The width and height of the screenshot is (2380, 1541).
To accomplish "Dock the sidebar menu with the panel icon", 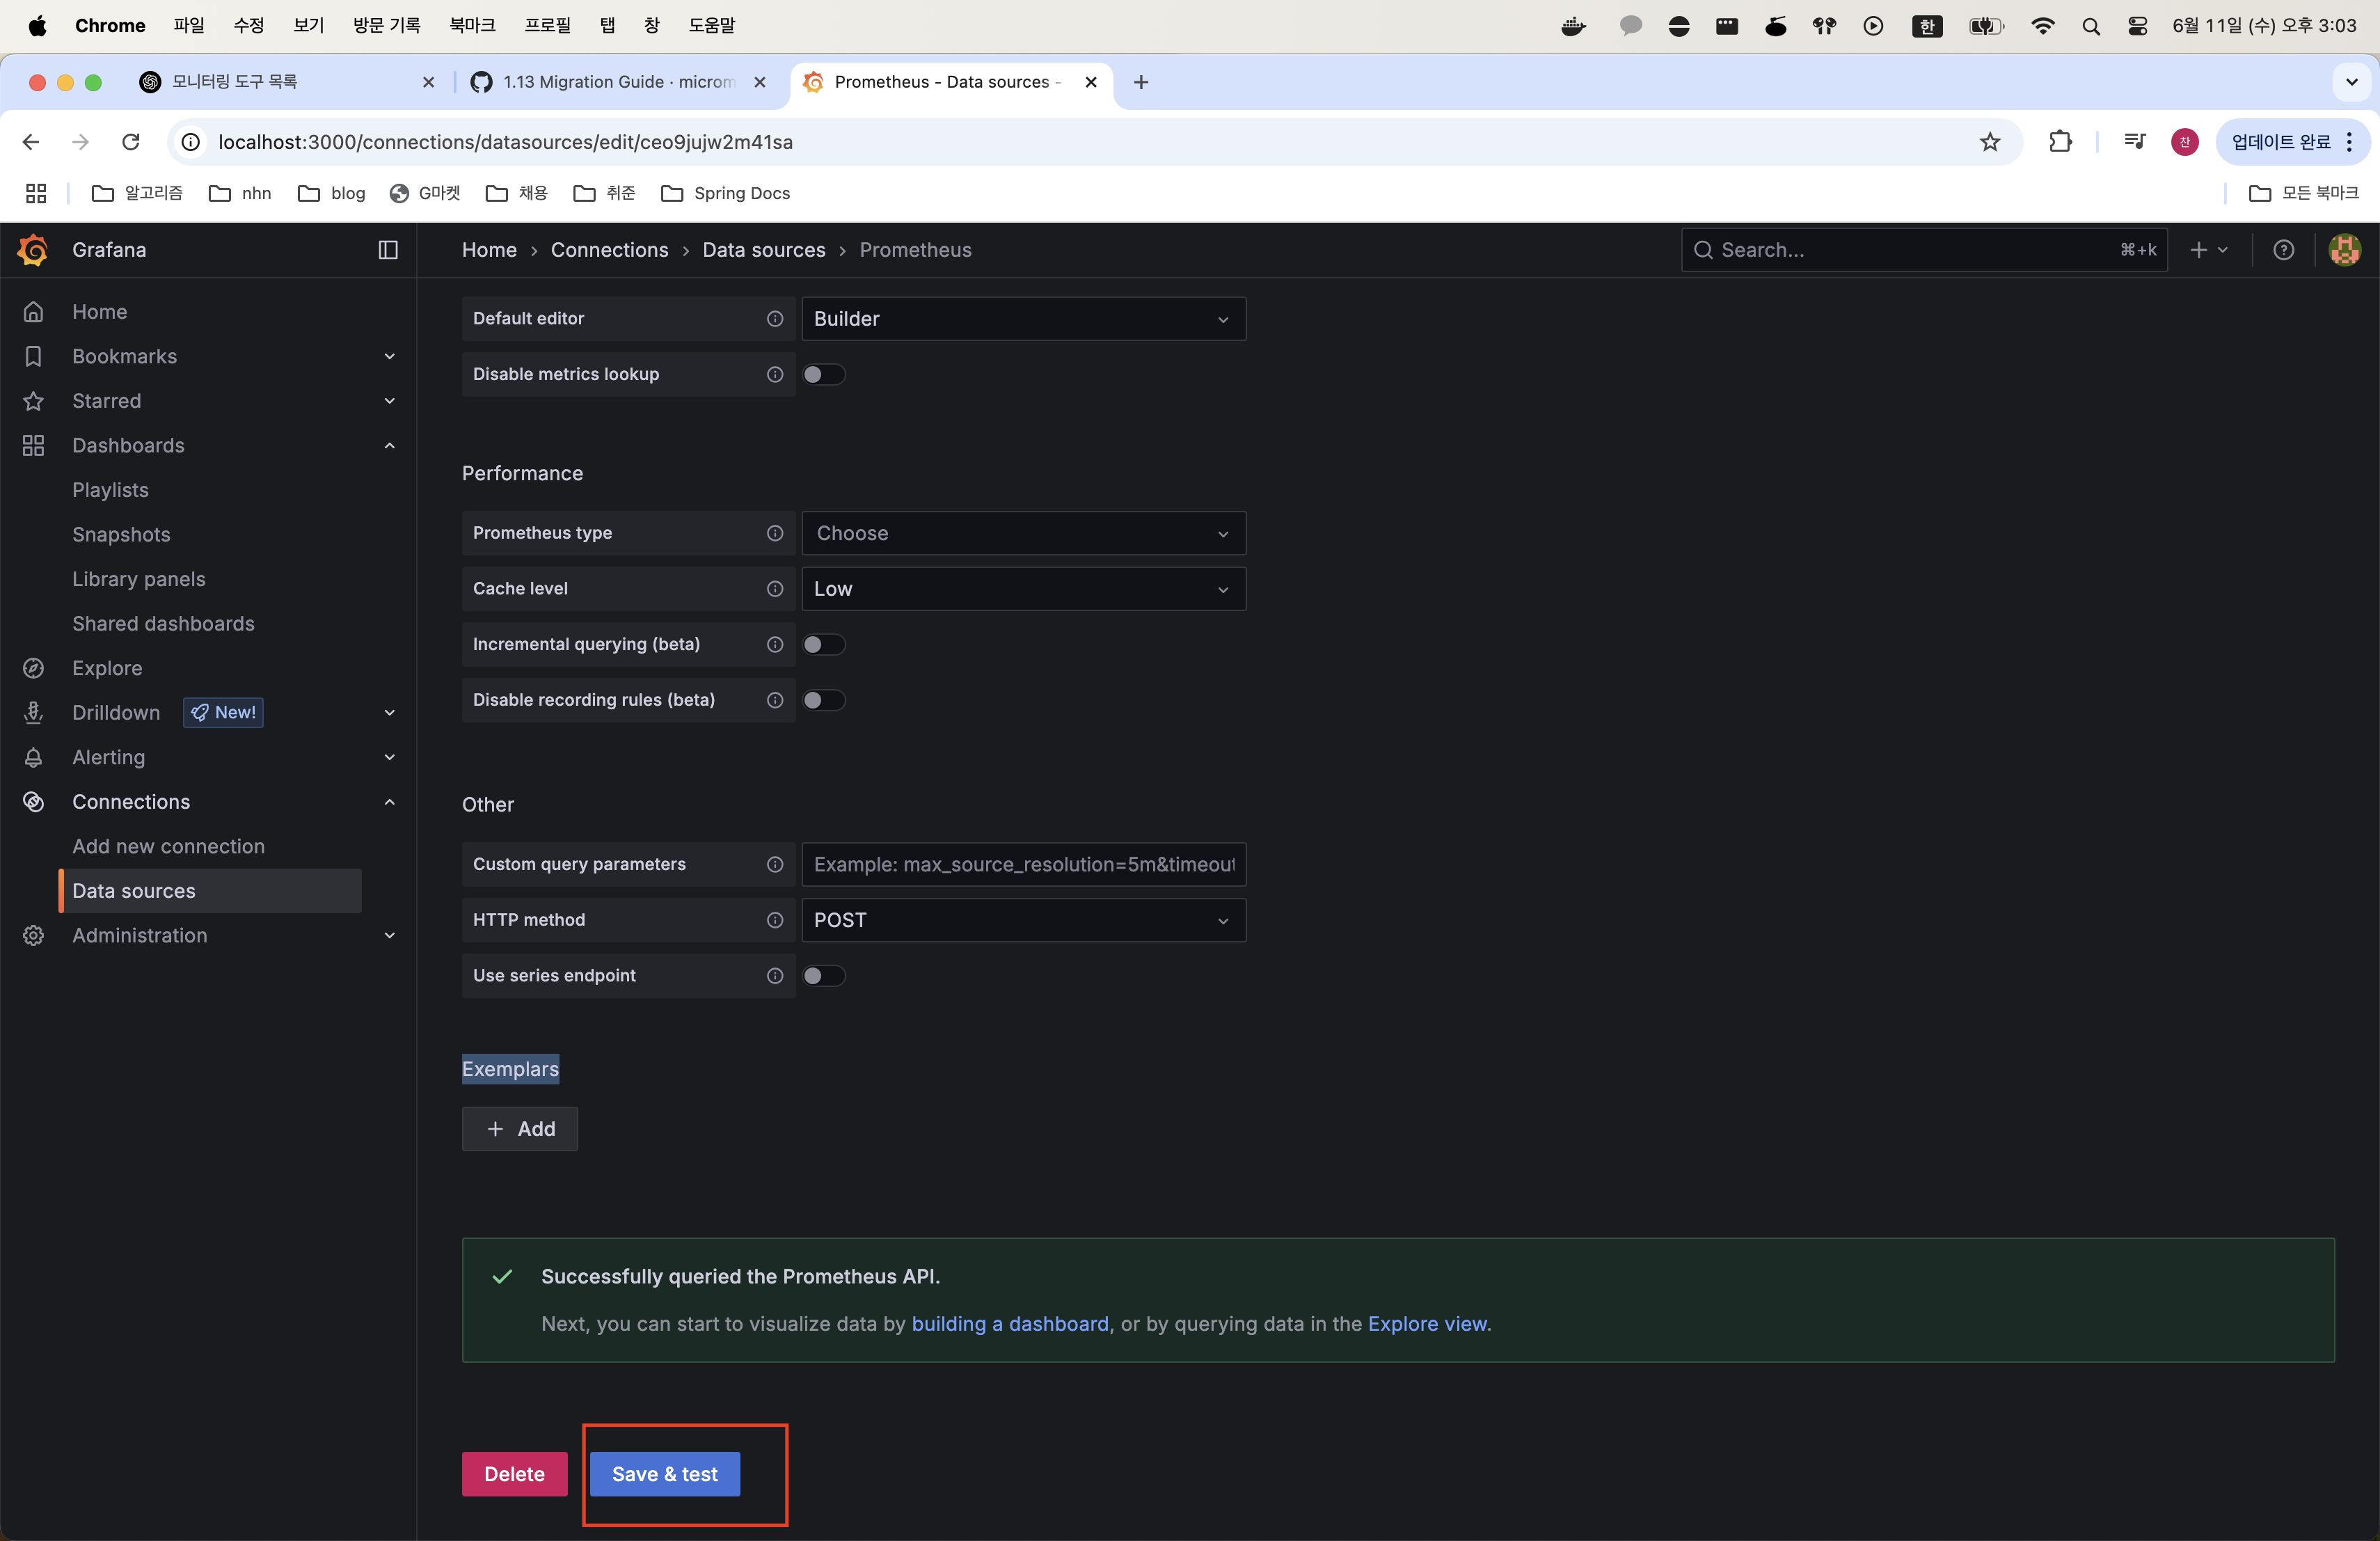I will coord(388,250).
